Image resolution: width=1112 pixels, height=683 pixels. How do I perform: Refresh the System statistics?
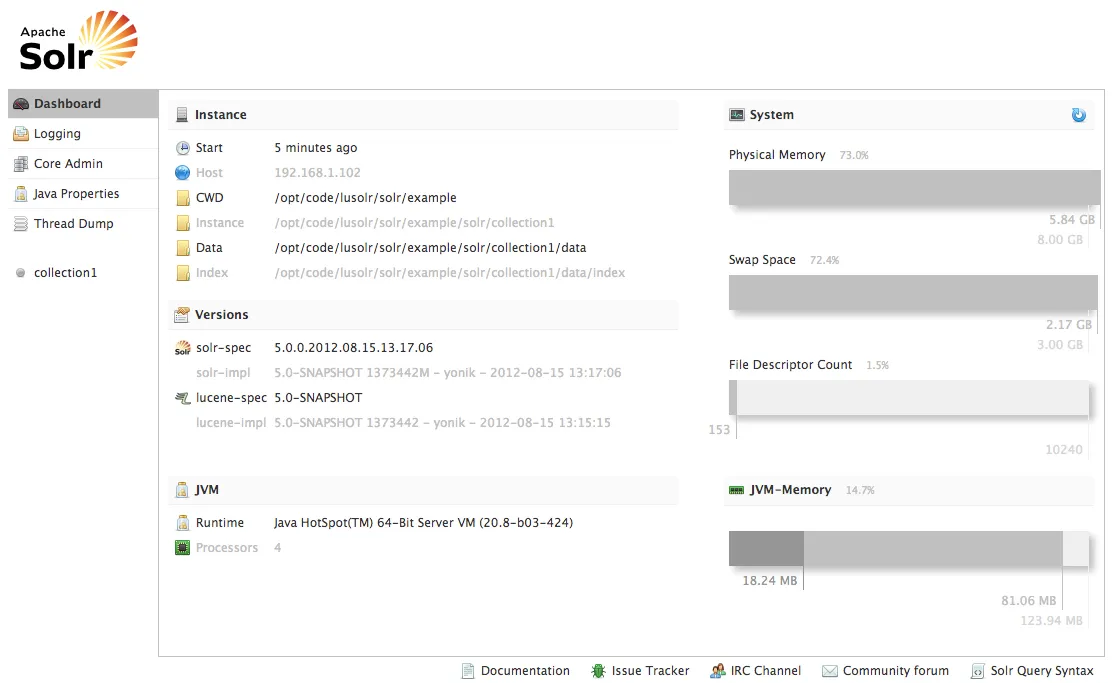tap(1078, 115)
